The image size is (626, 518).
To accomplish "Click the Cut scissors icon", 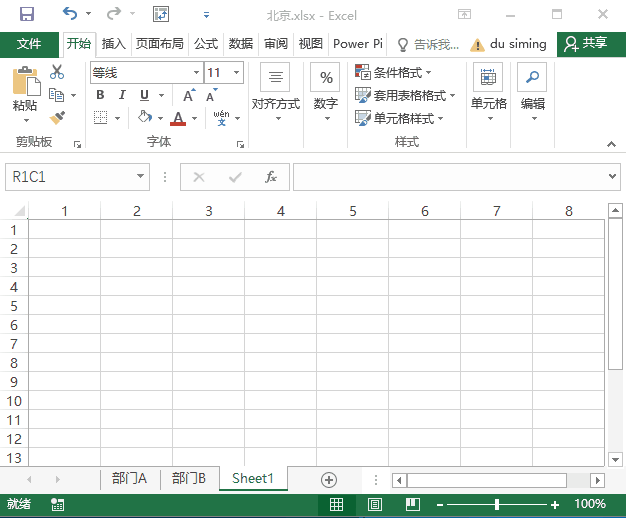I will (57, 72).
